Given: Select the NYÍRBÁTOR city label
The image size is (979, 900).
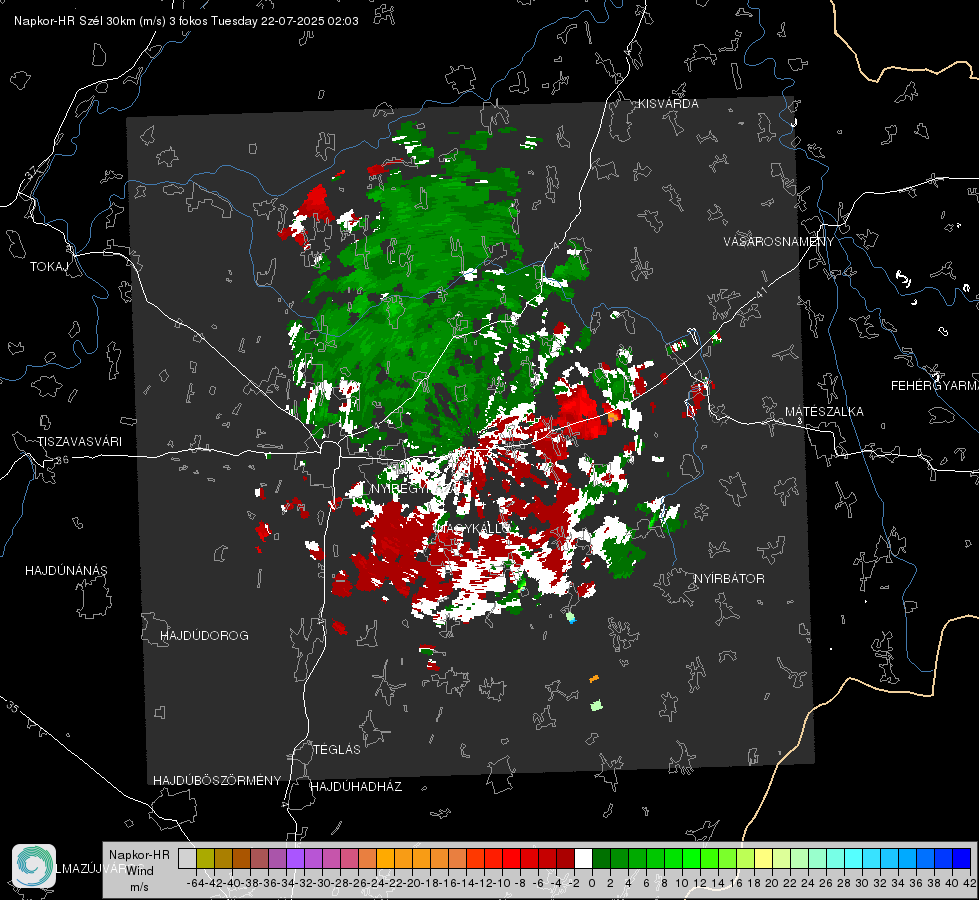Looking at the screenshot, I should click(729, 578).
